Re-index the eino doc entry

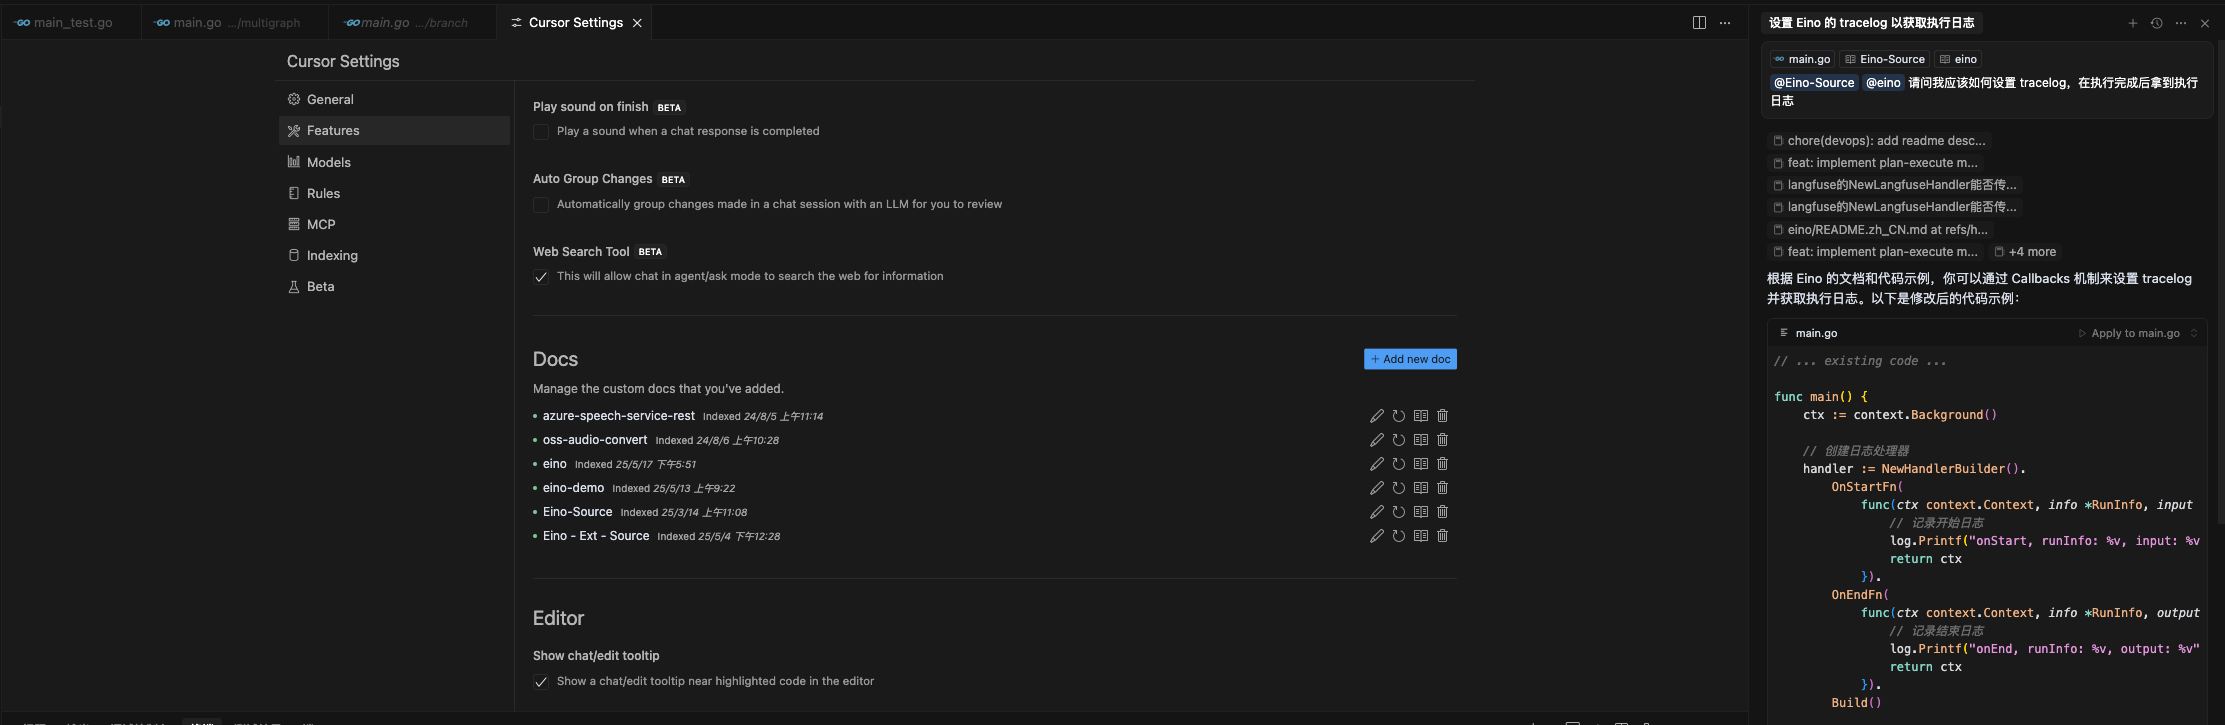click(1399, 464)
